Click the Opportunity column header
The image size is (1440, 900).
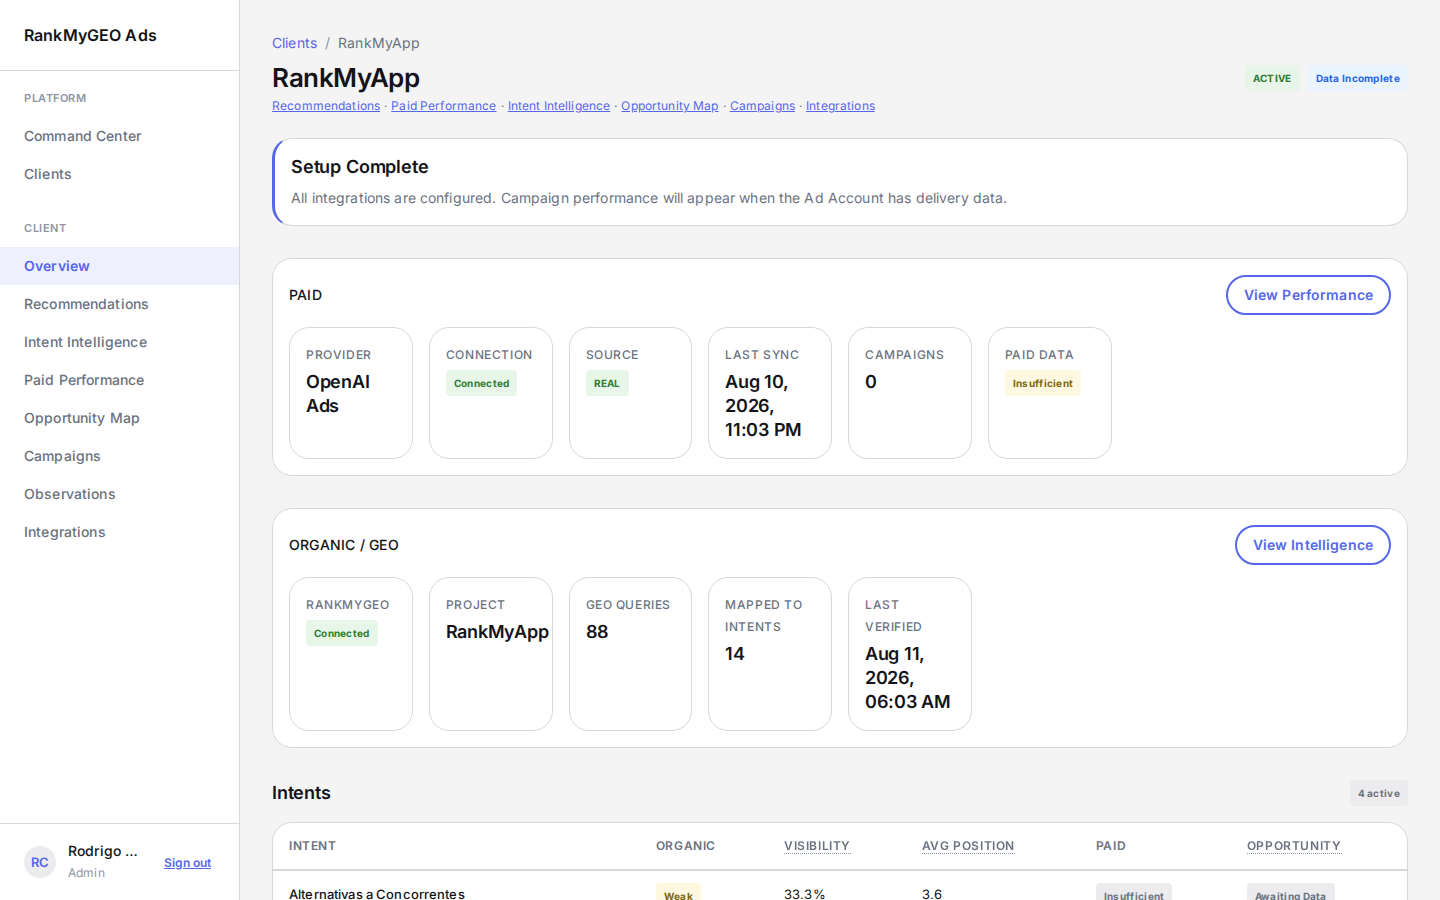click(x=1293, y=846)
